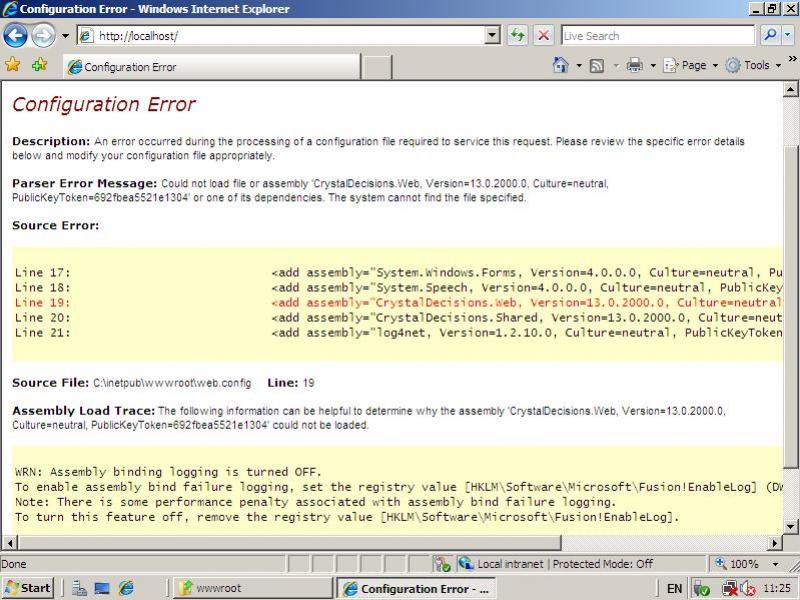Print the page with printer icon
Image resolution: width=800 pixels, height=600 pixels.
[x=635, y=65]
